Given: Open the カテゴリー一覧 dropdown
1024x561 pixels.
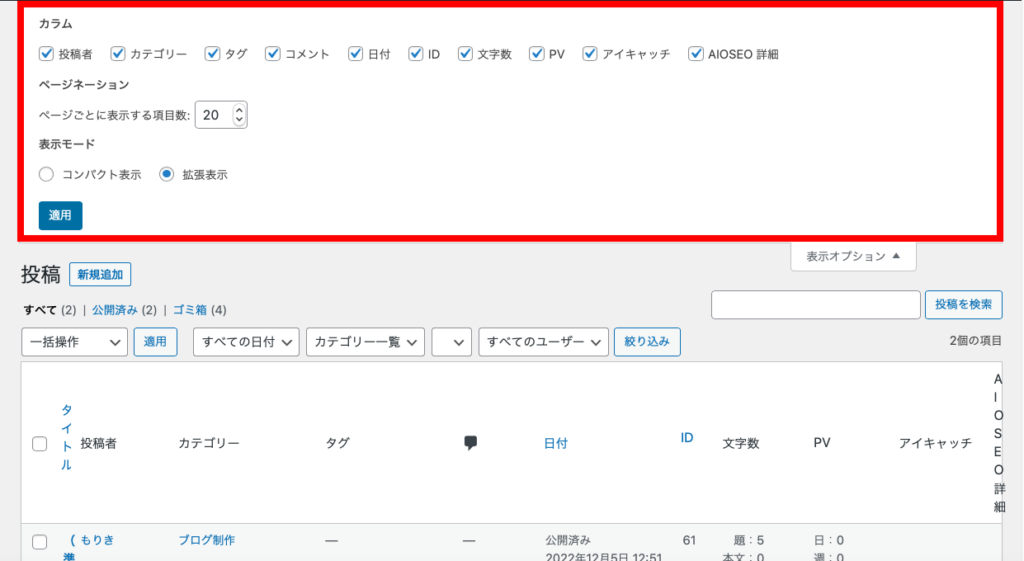Looking at the screenshot, I should tap(366, 342).
